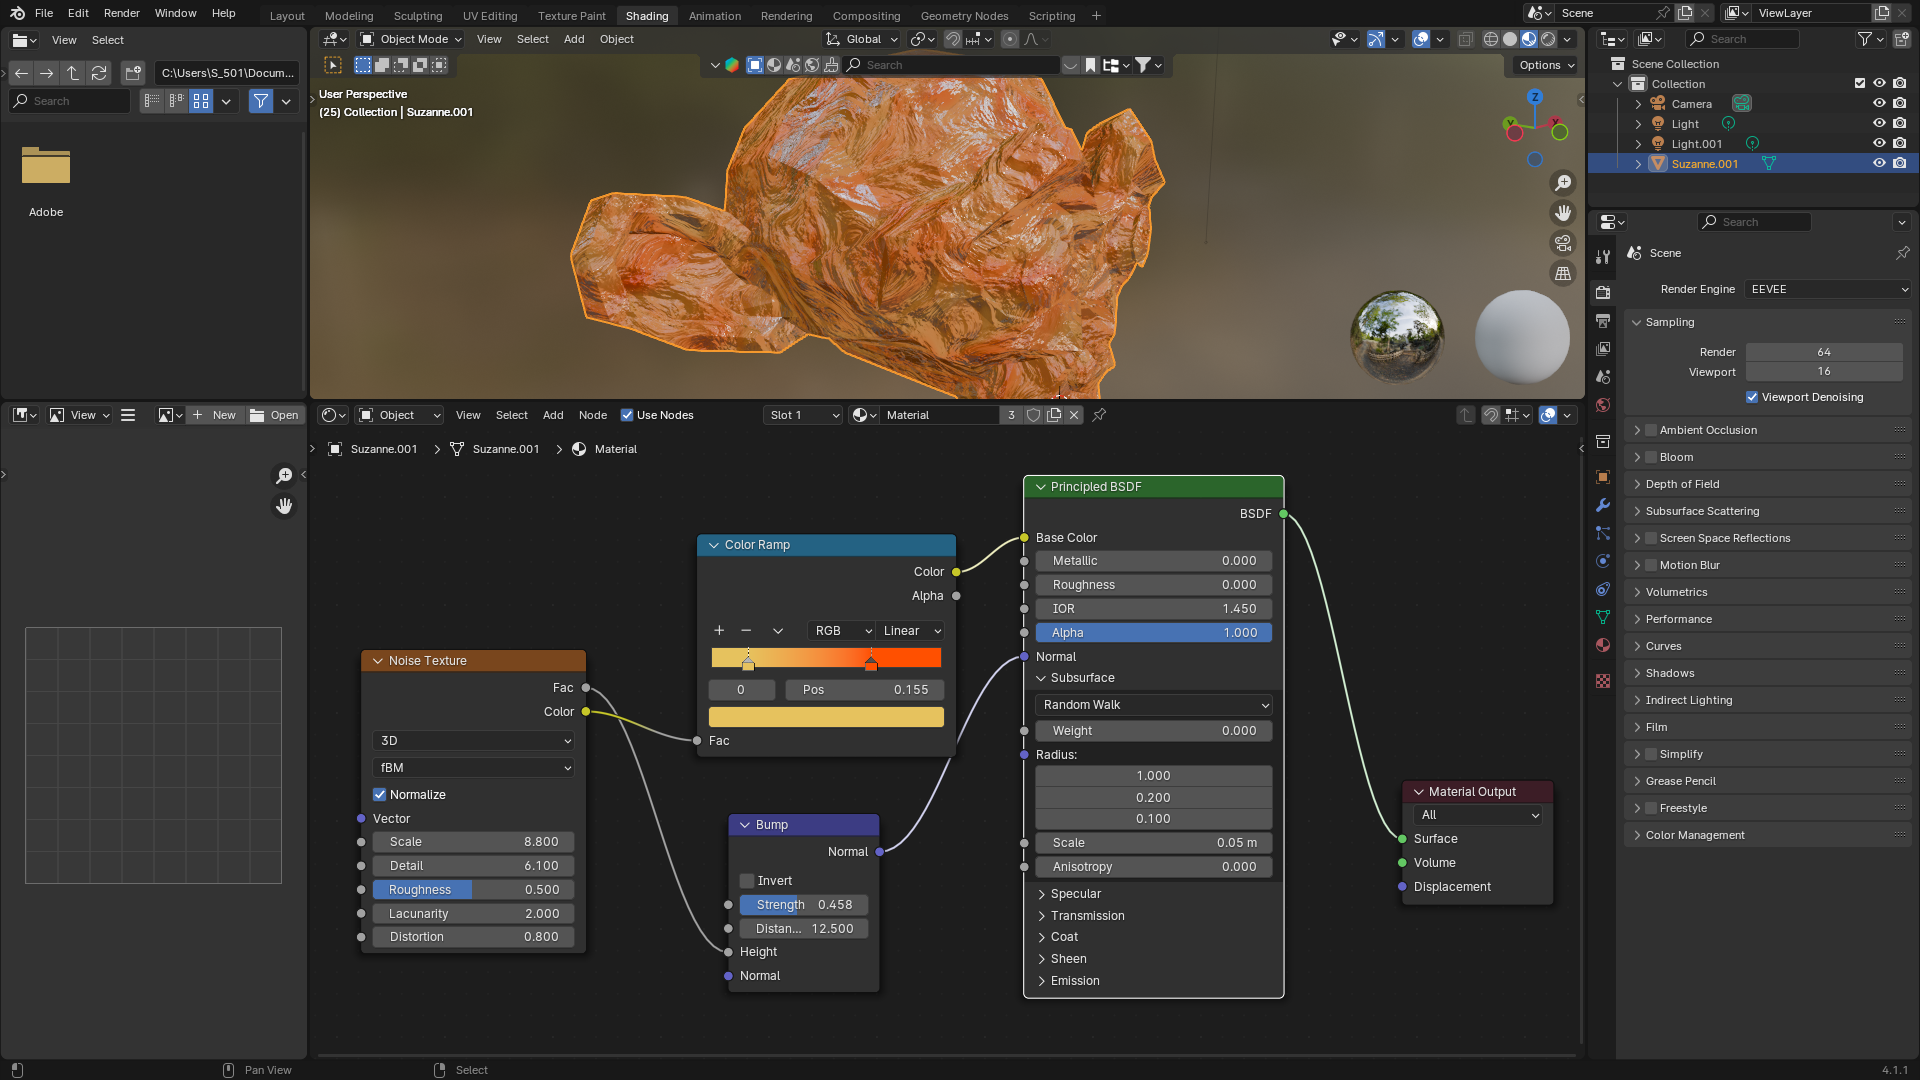
Task: Select rendered viewport shading sphere icon
Action: (1548, 39)
